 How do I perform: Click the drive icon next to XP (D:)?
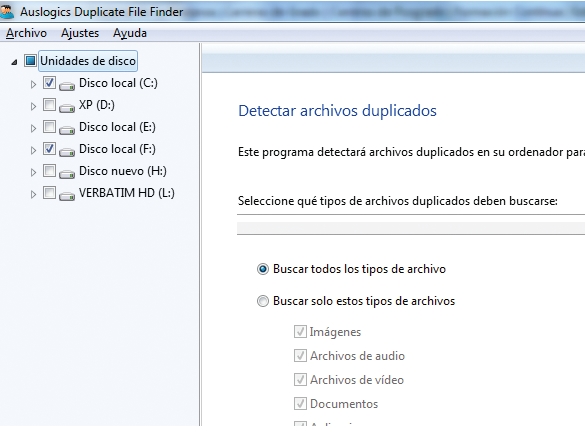point(67,108)
